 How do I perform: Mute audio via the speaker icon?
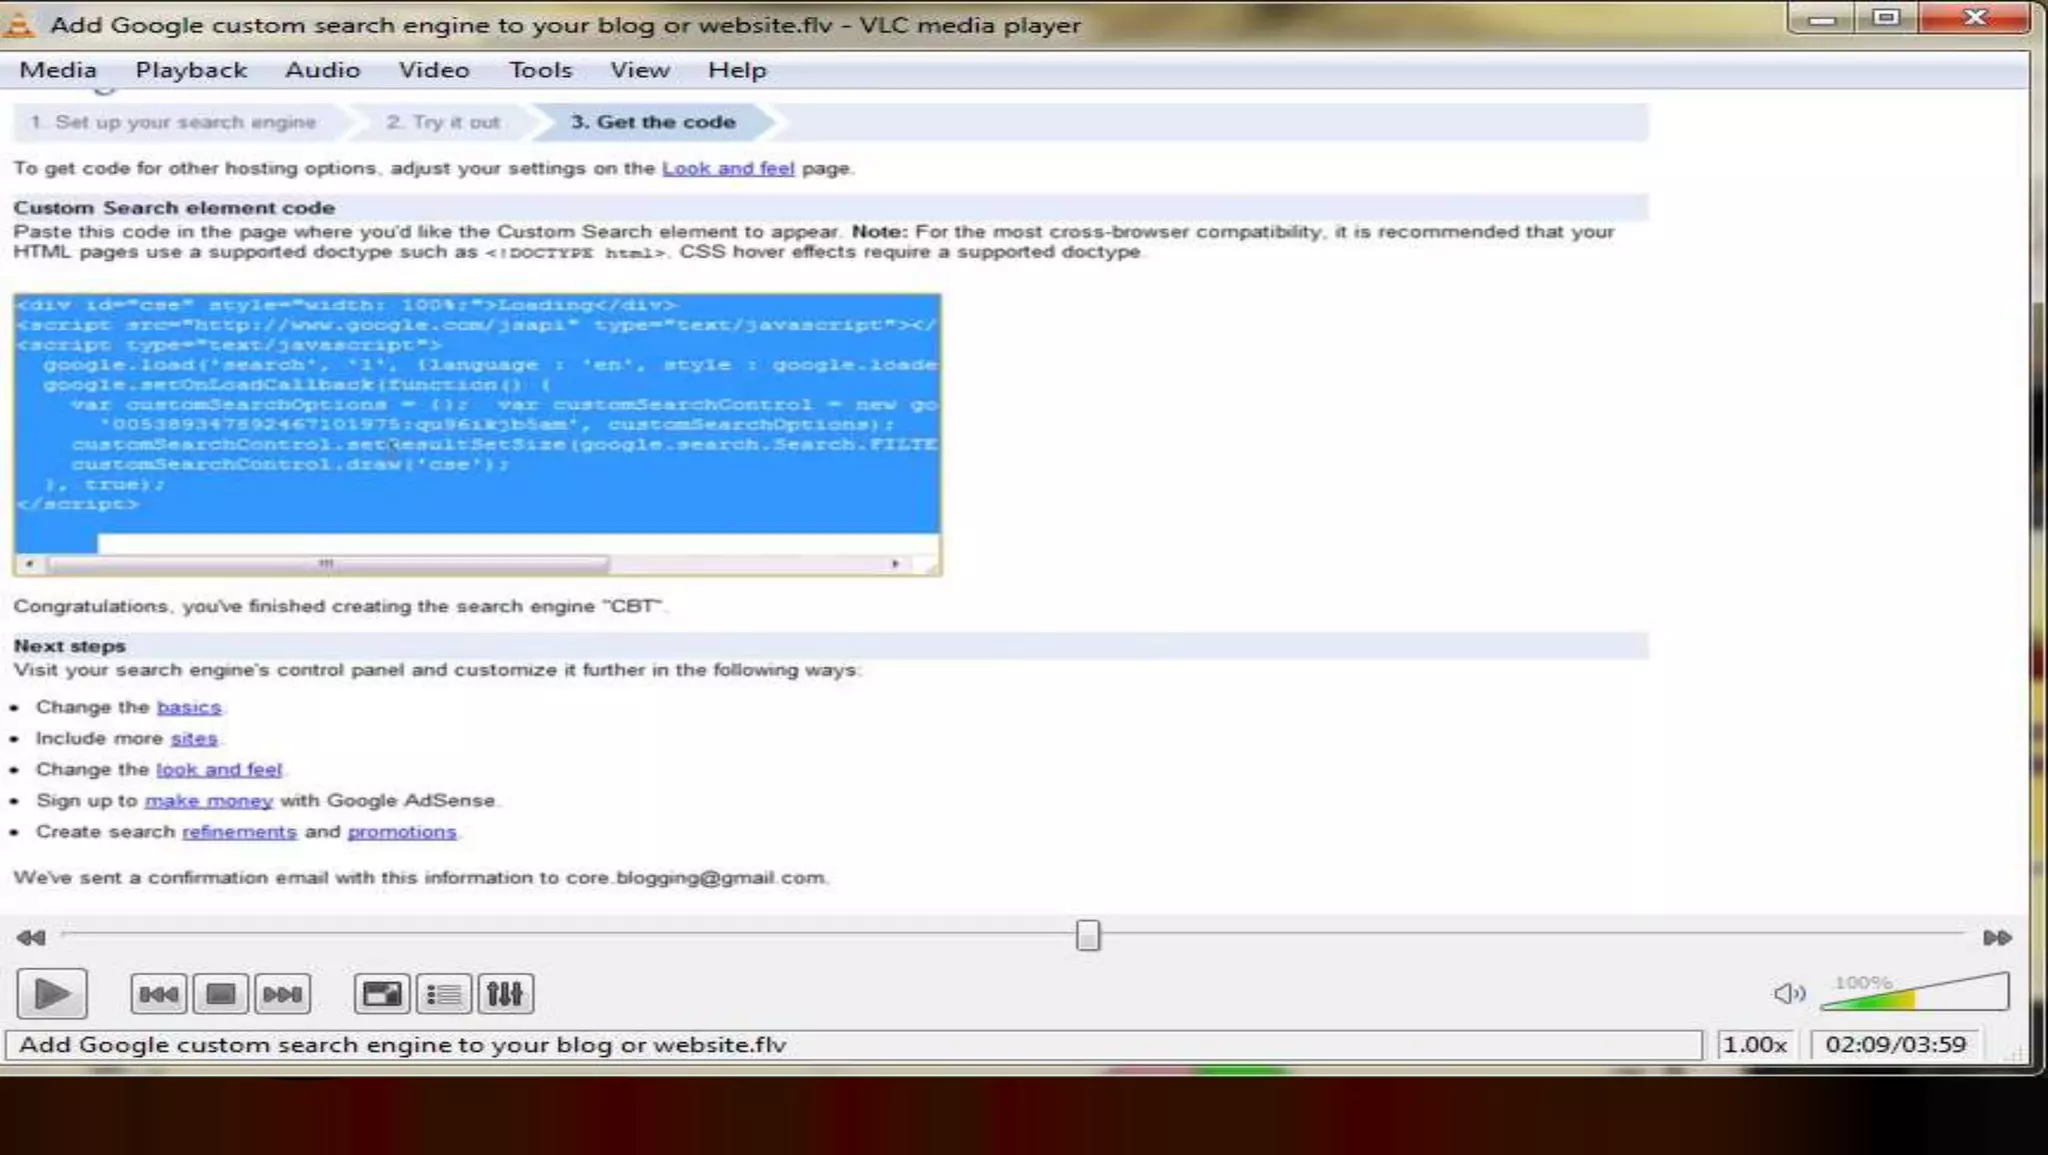pyautogui.click(x=1788, y=993)
